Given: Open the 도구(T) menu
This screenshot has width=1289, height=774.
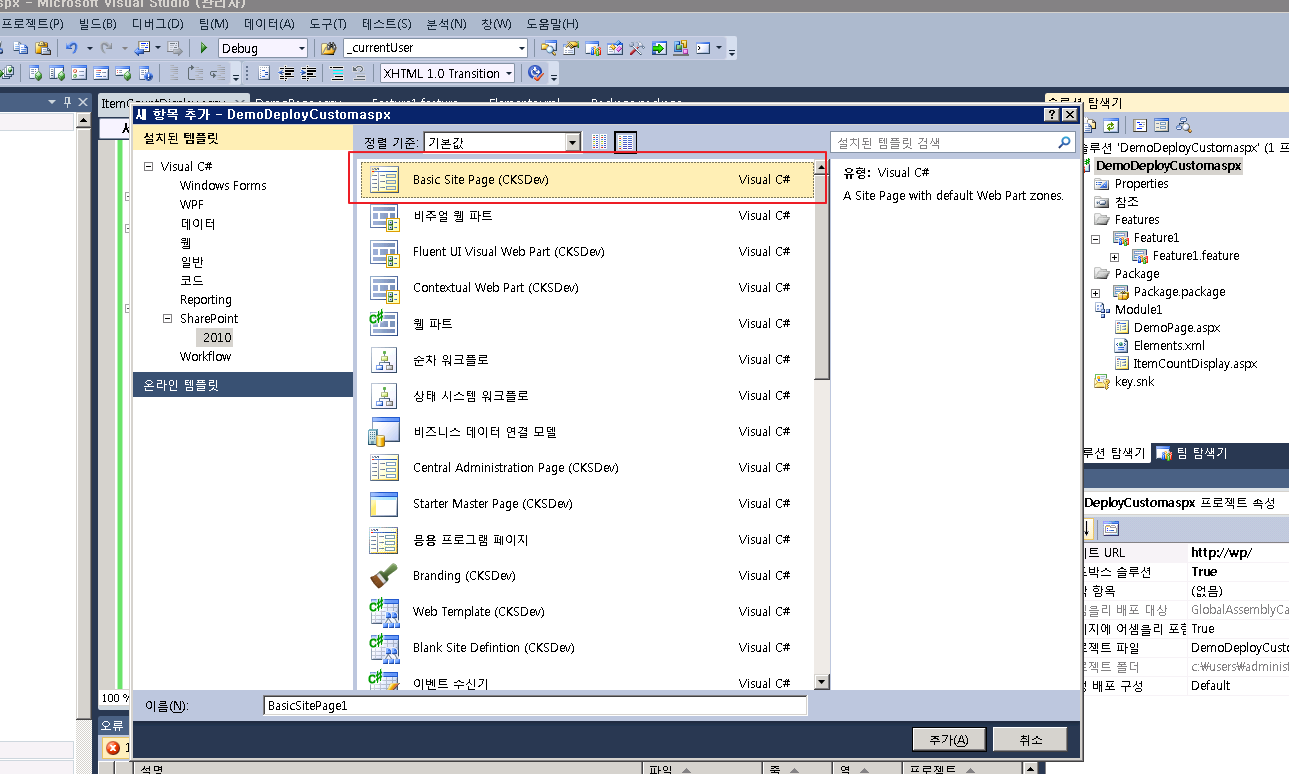Looking at the screenshot, I should click(x=328, y=23).
